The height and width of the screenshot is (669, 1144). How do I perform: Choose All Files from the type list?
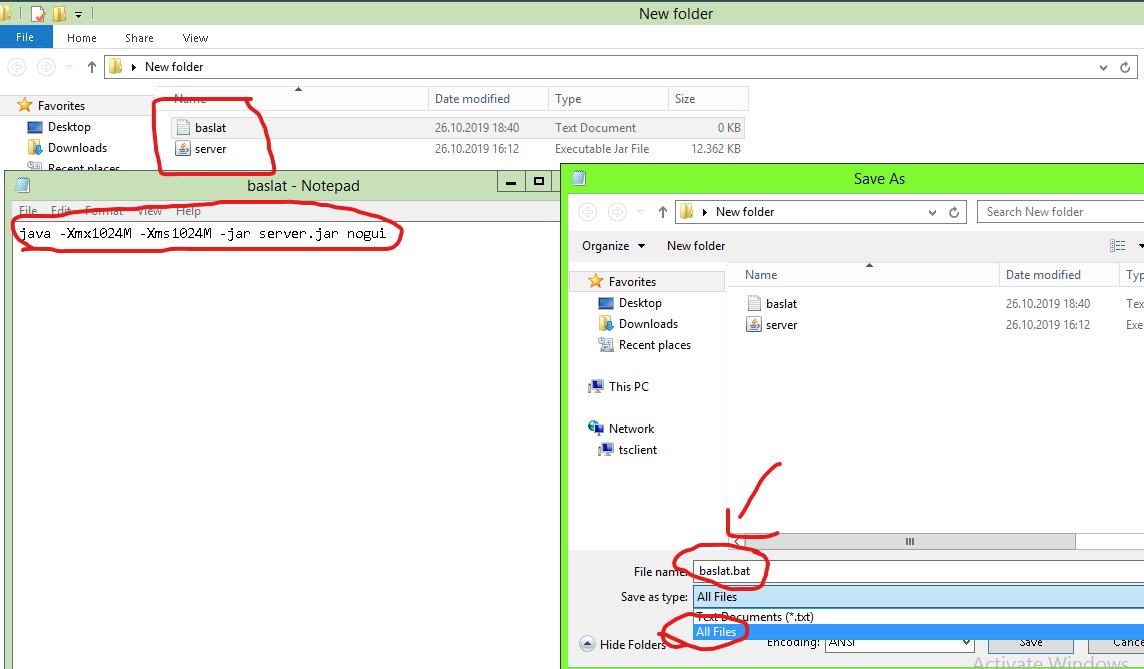716,632
